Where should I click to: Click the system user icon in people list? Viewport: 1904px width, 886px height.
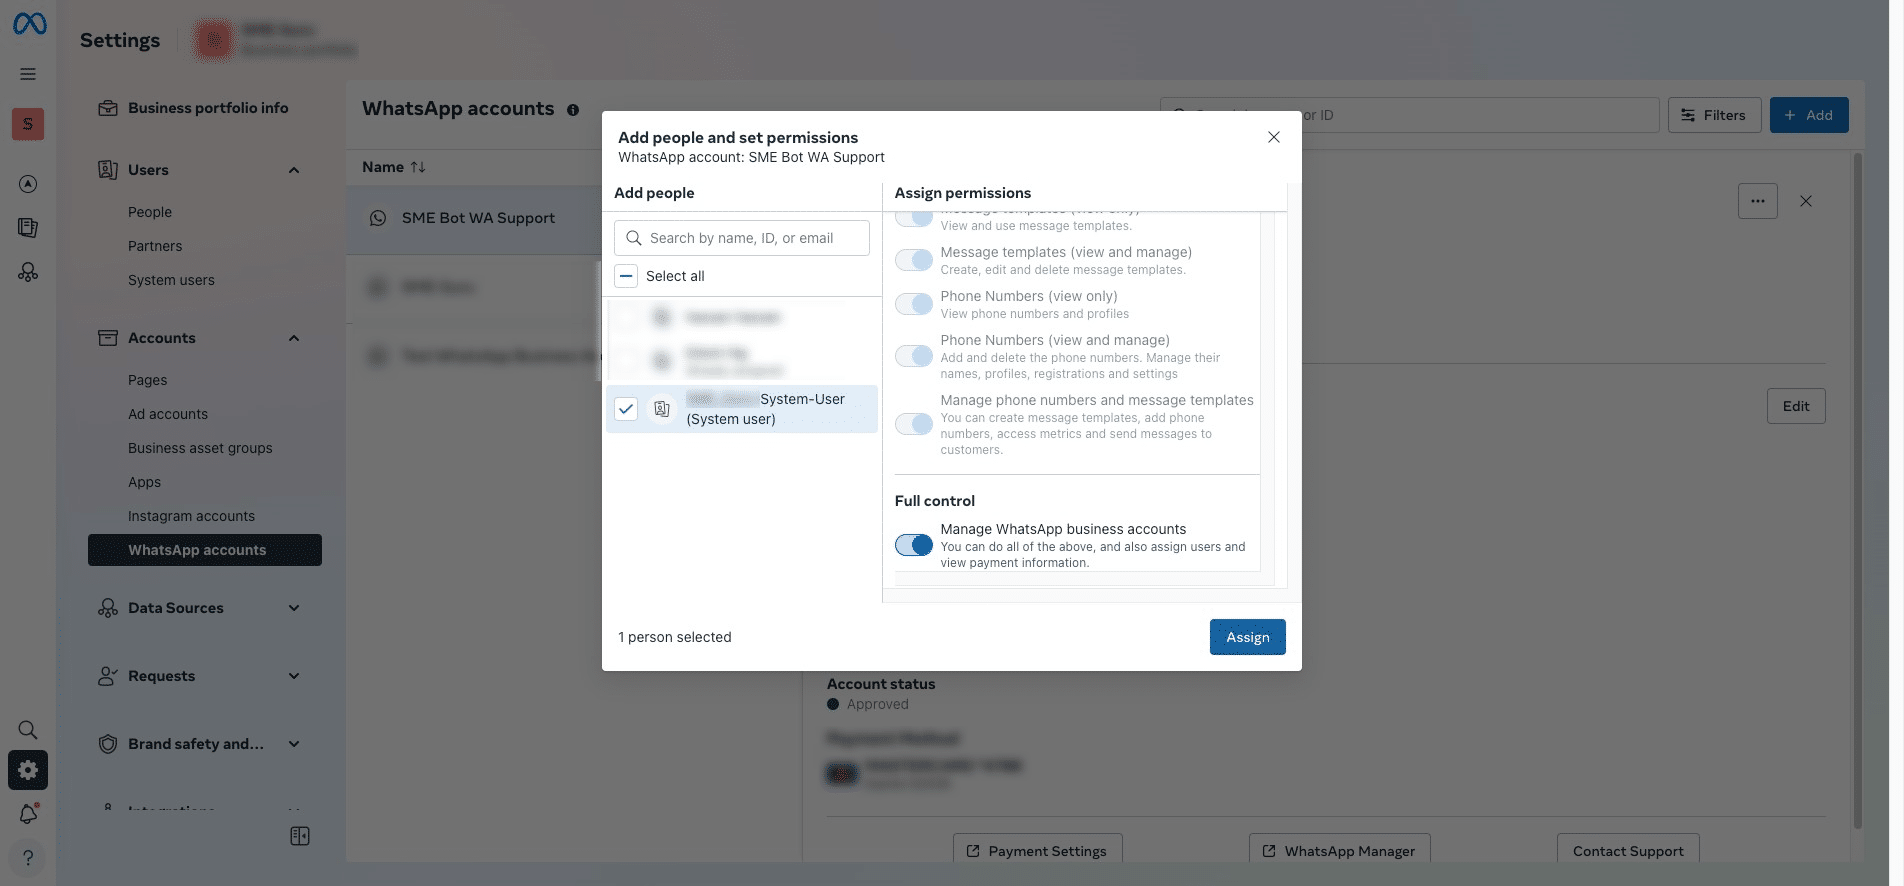click(662, 409)
